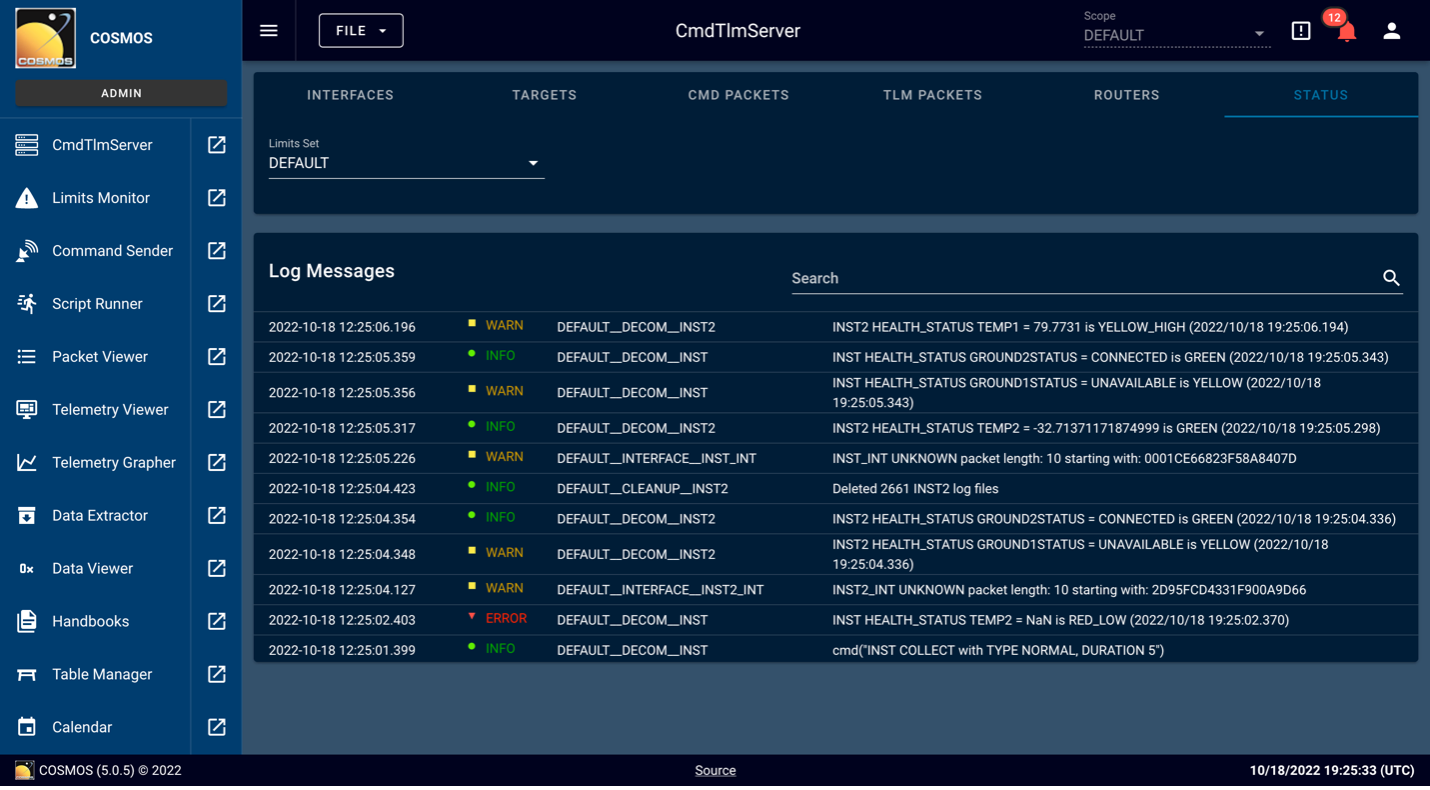Open the FILE dropdown menu
This screenshot has height=790, width=1430.
(360, 31)
